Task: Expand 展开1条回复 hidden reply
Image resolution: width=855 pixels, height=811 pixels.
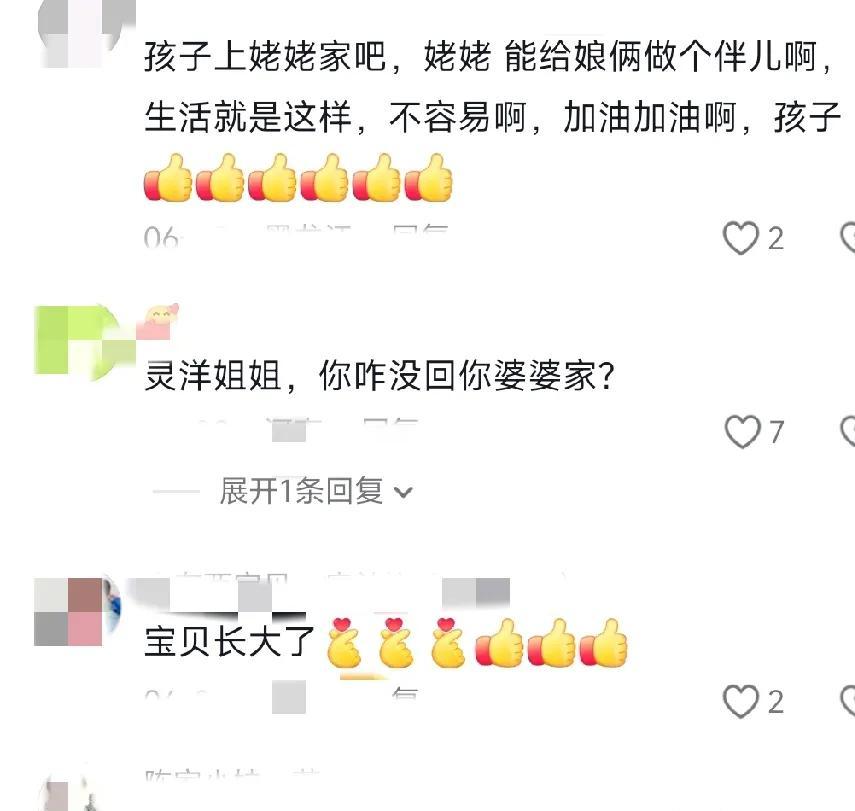Action: pyautogui.click(x=301, y=491)
